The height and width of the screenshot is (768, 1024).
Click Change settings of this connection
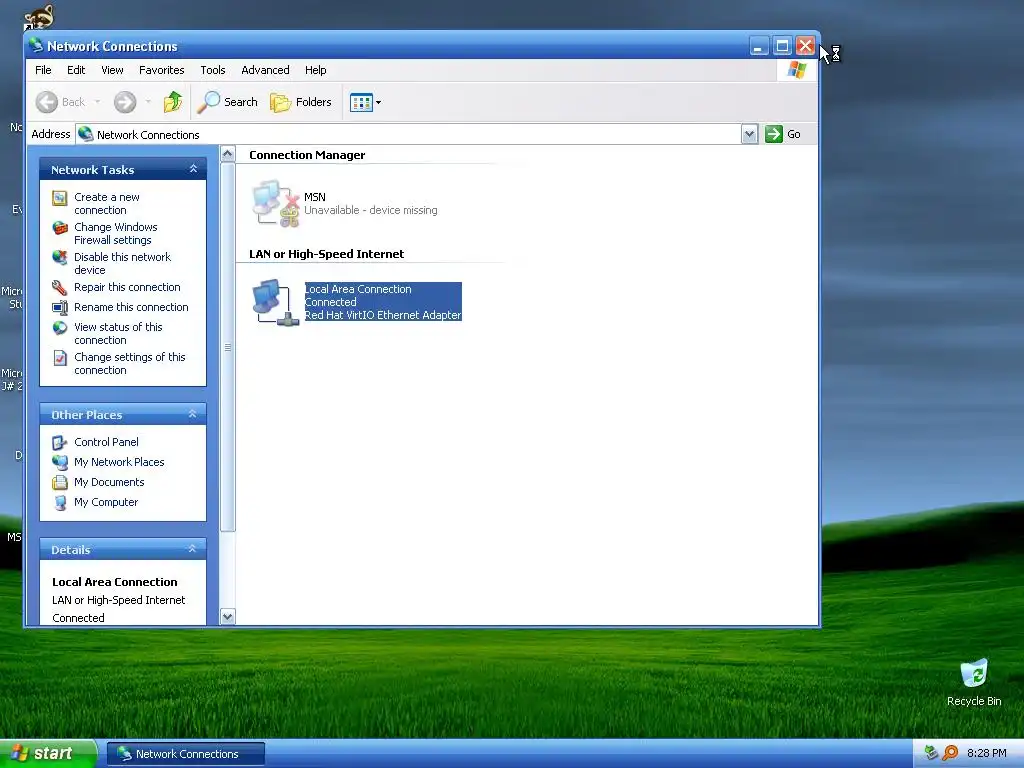[x=129, y=363]
